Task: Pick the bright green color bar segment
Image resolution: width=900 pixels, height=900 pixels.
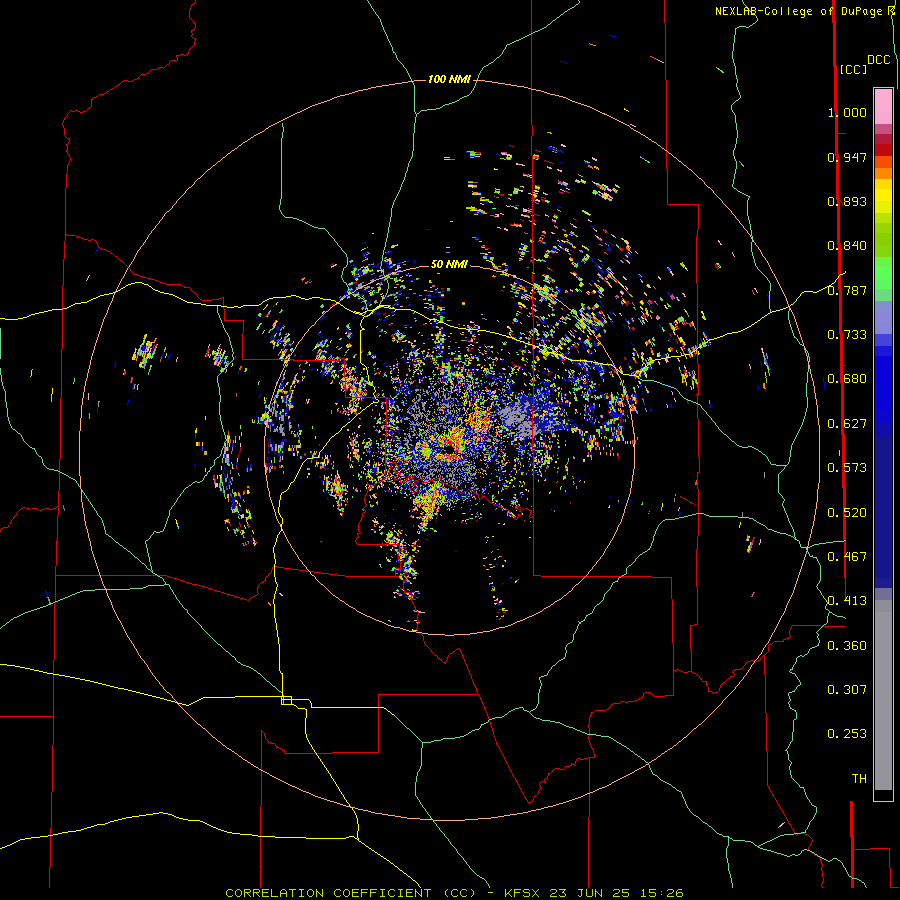Action: pyautogui.click(x=883, y=273)
